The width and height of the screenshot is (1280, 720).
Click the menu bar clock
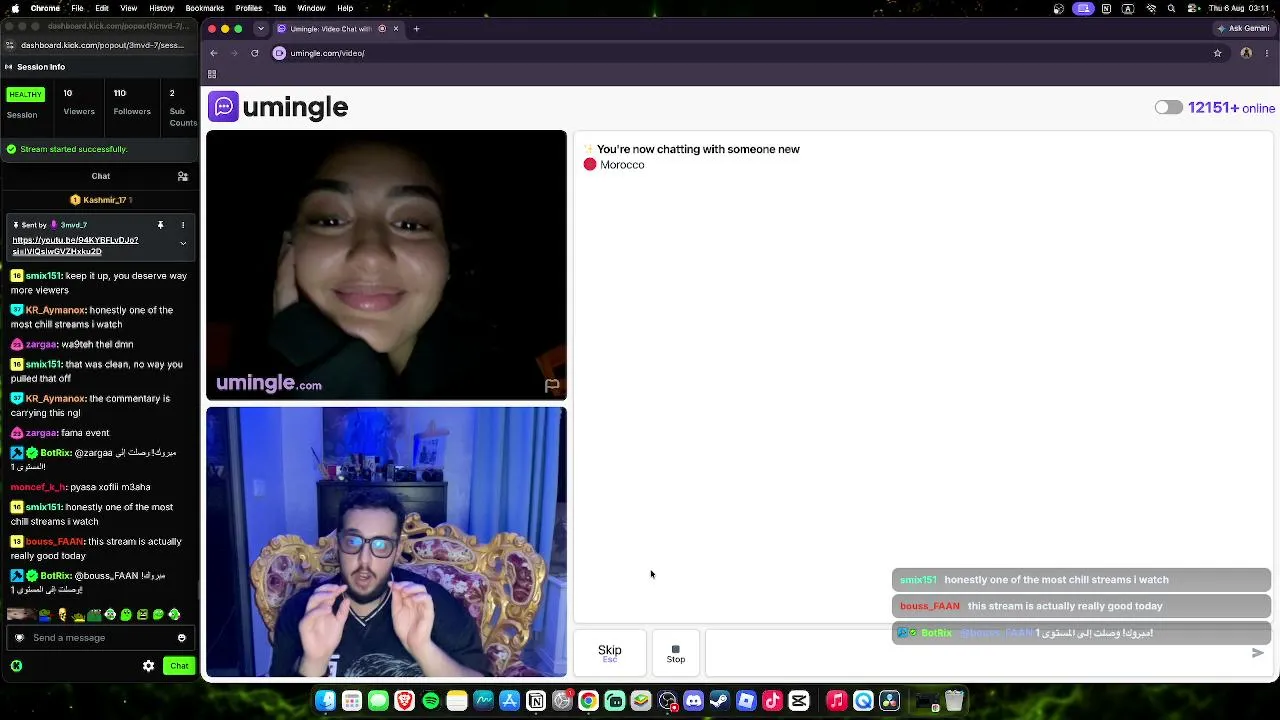click(1241, 8)
